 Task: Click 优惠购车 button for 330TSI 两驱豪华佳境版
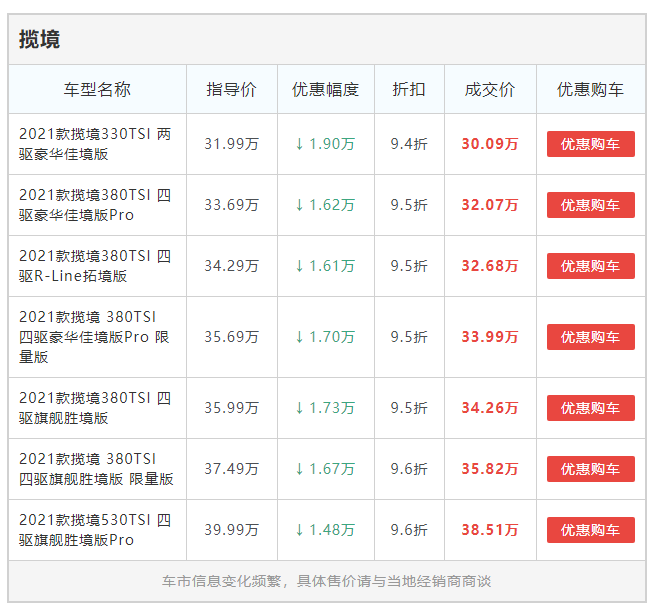pos(590,144)
